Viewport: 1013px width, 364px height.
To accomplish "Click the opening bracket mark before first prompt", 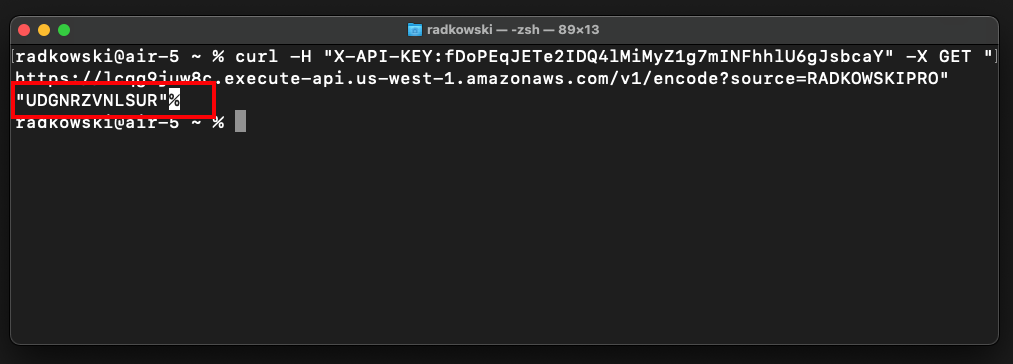I will (x=15, y=57).
